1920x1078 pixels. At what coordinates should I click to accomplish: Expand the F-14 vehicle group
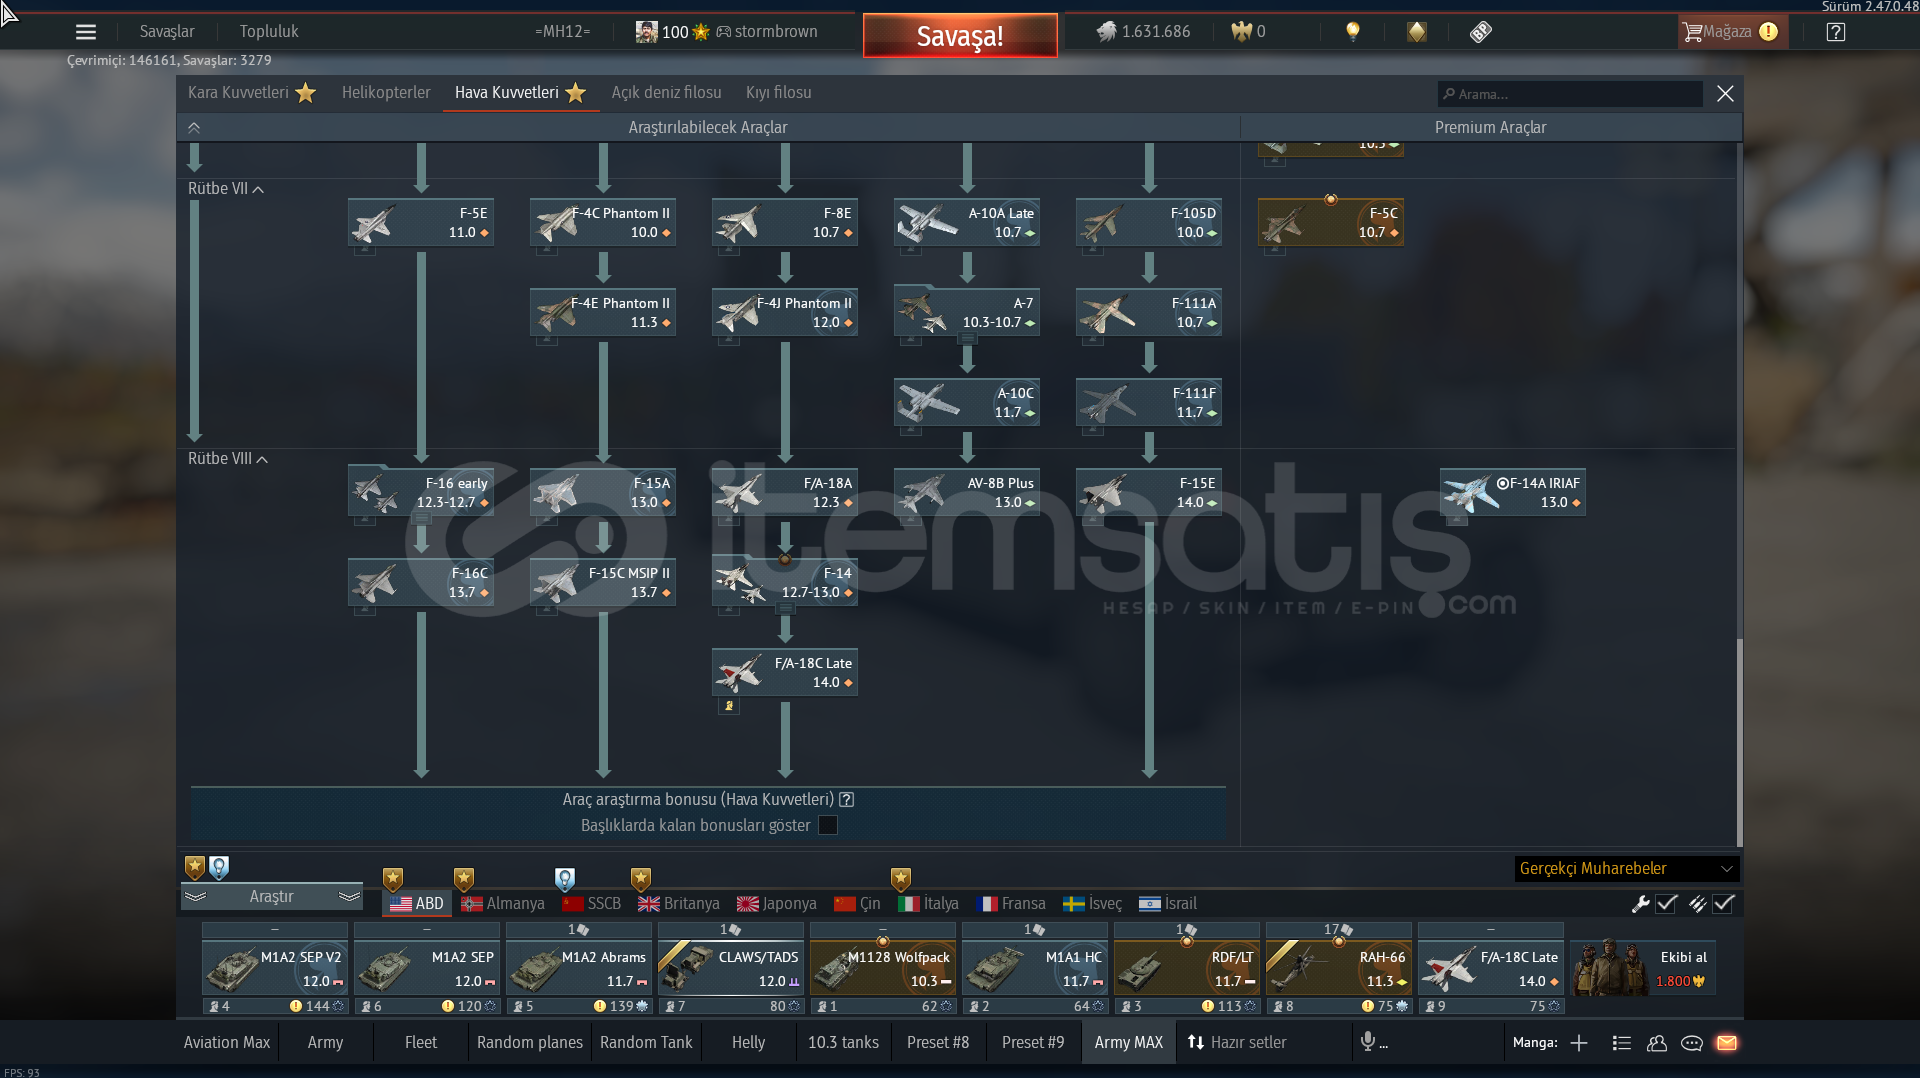(x=786, y=609)
